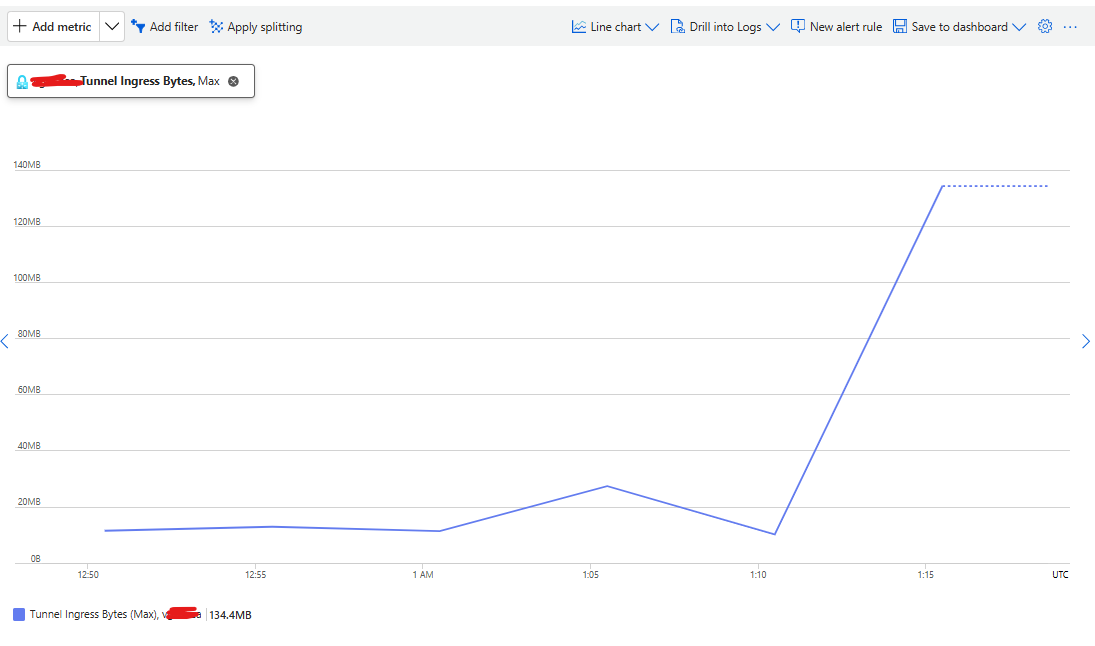Shift chart time range forward with right arrow
This screenshot has width=1095, height=646.
[1086, 341]
